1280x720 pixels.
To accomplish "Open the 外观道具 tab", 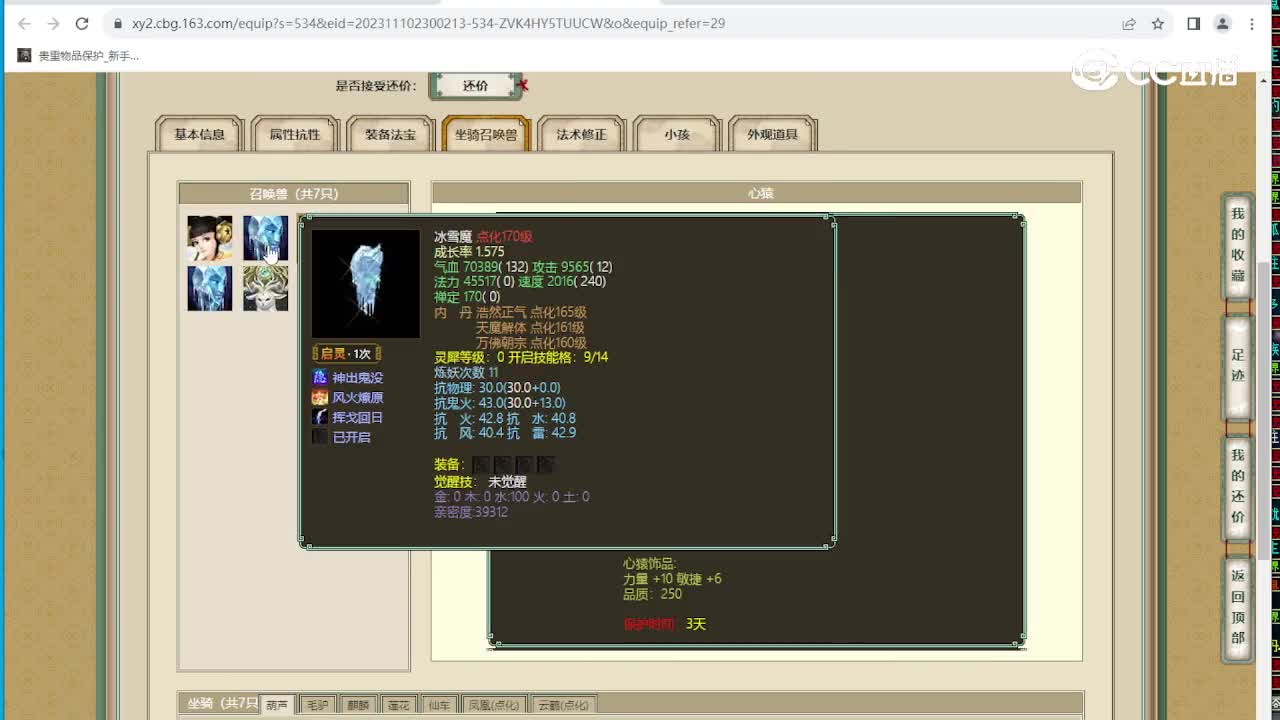I will point(772,134).
